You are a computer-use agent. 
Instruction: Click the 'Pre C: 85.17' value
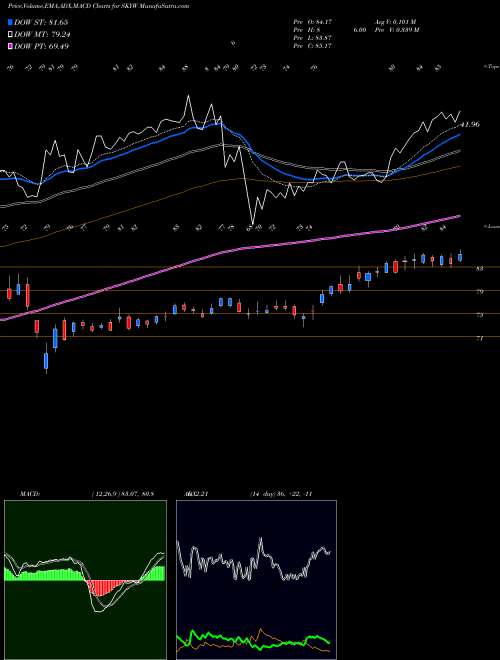point(313,45)
